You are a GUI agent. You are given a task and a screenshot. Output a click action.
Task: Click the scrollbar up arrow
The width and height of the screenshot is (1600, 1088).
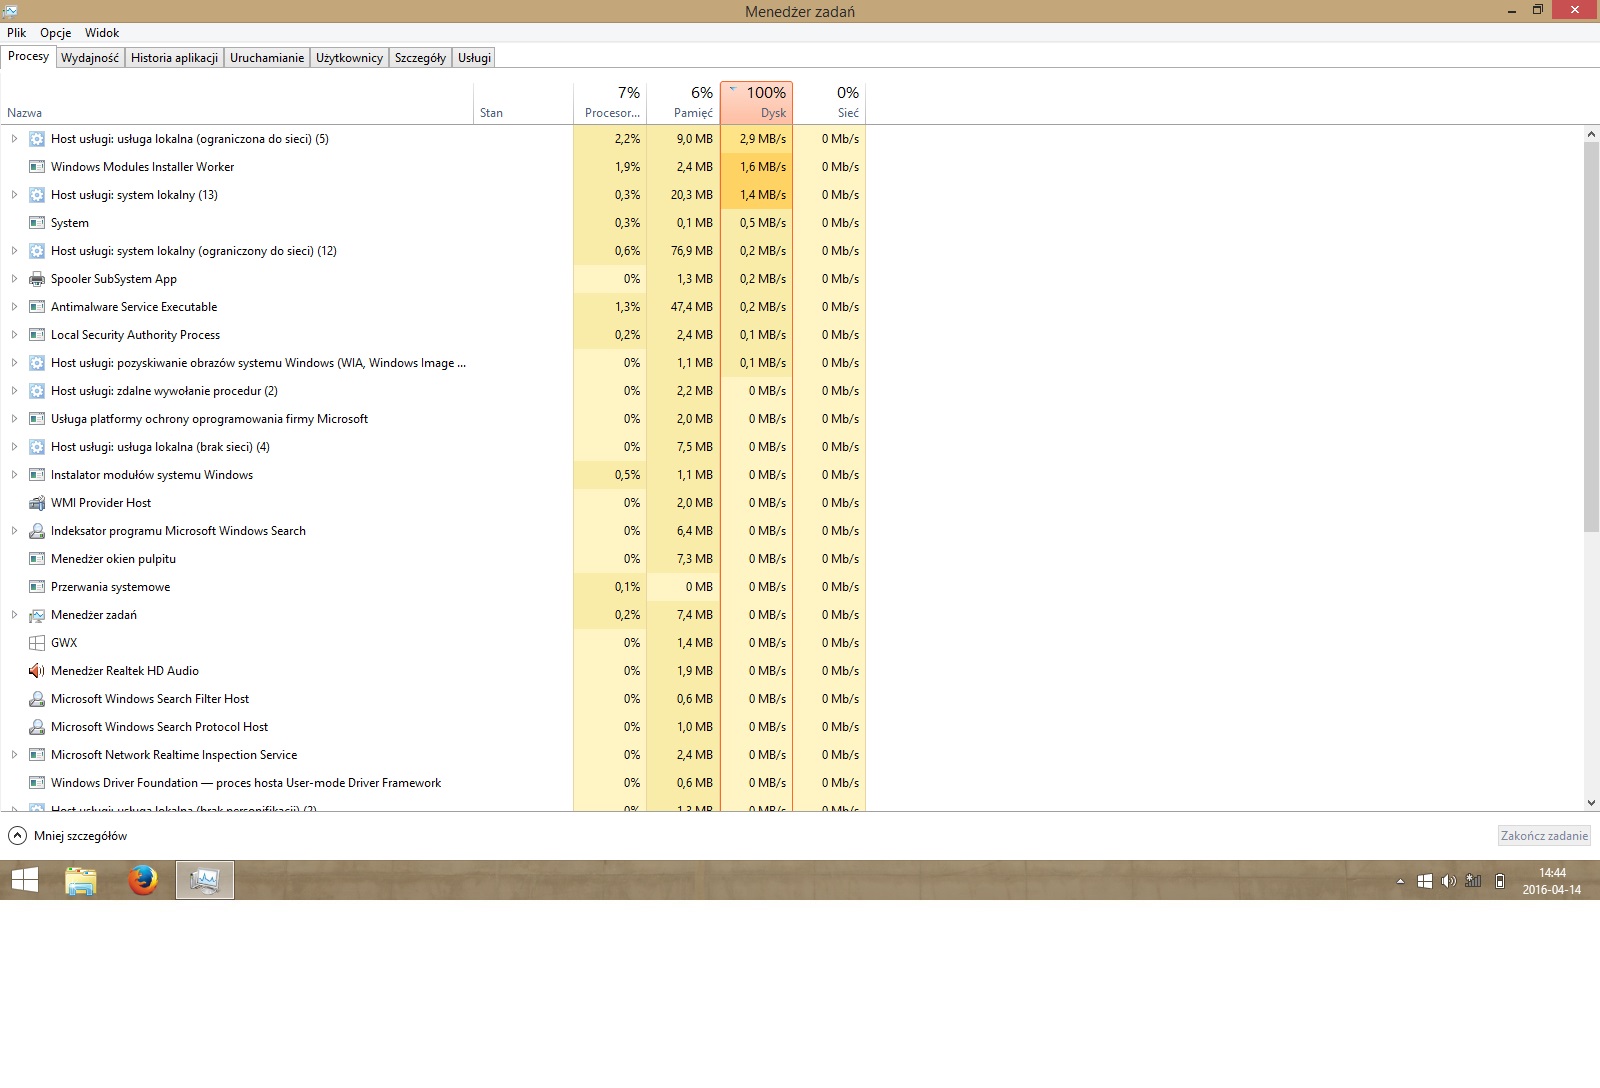point(1591,134)
